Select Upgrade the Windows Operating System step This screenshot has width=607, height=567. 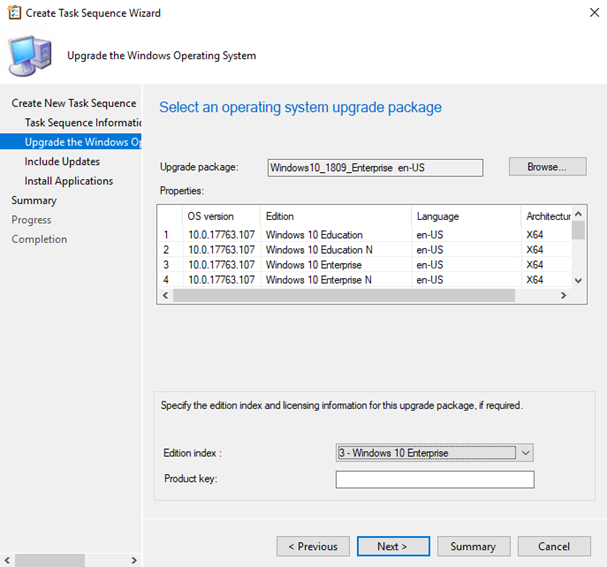pyautogui.click(x=71, y=142)
